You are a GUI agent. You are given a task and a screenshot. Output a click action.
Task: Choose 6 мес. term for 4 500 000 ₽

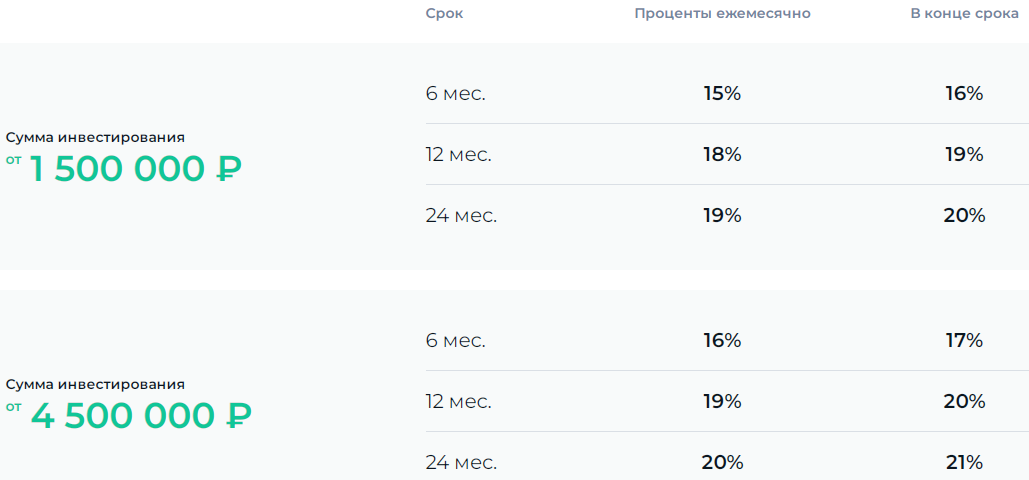455,341
